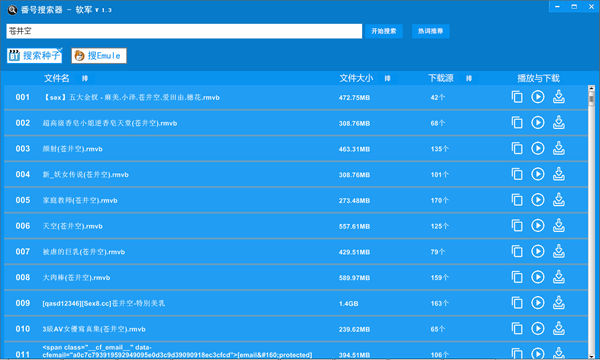Download the file in row 005

pyautogui.click(x=559, y=200)
